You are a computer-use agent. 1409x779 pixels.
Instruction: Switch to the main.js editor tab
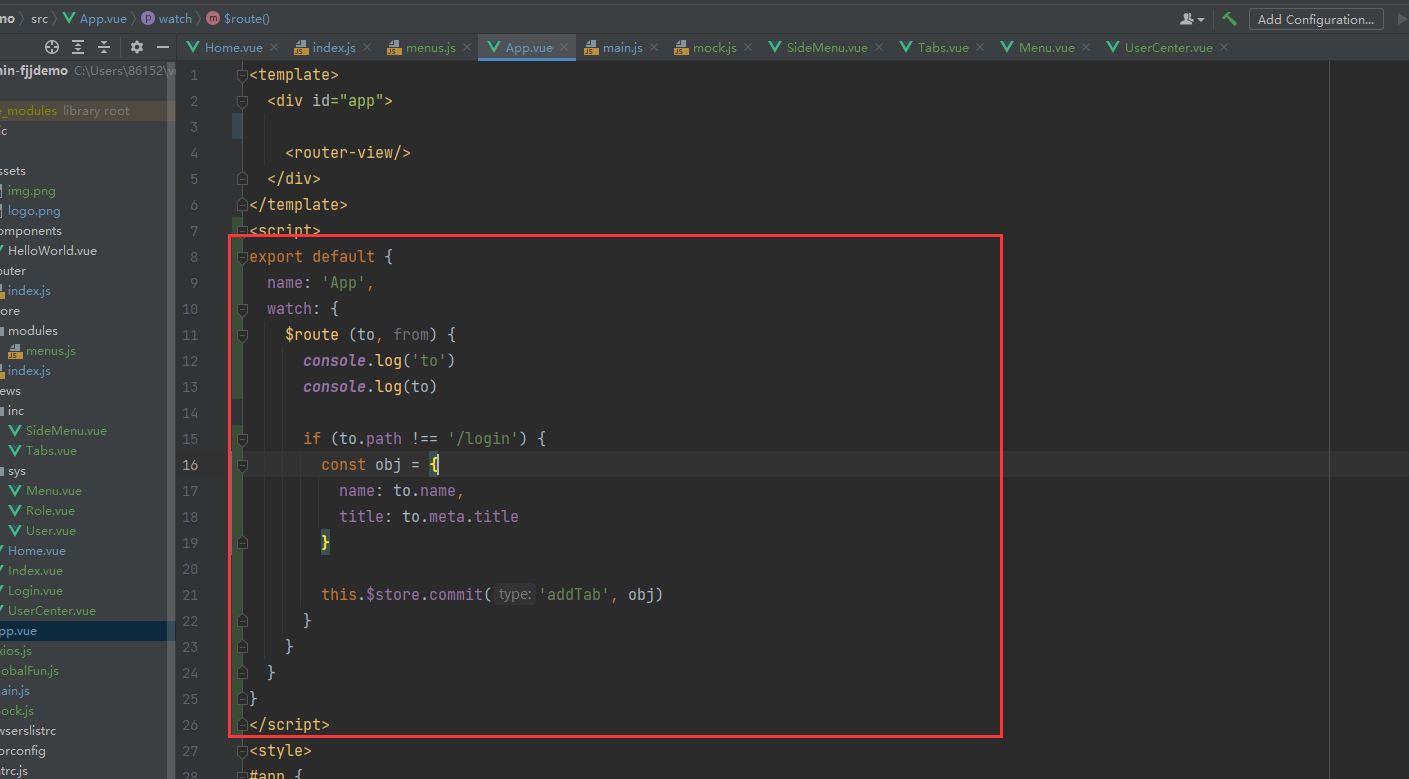click(623, 47)
